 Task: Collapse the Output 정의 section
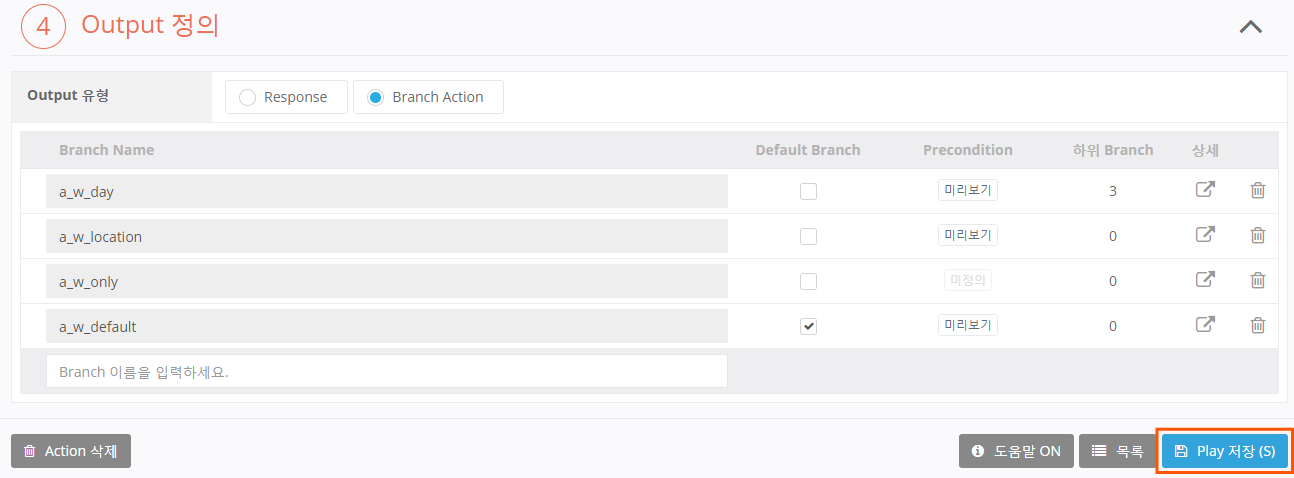coord(1250,27)
